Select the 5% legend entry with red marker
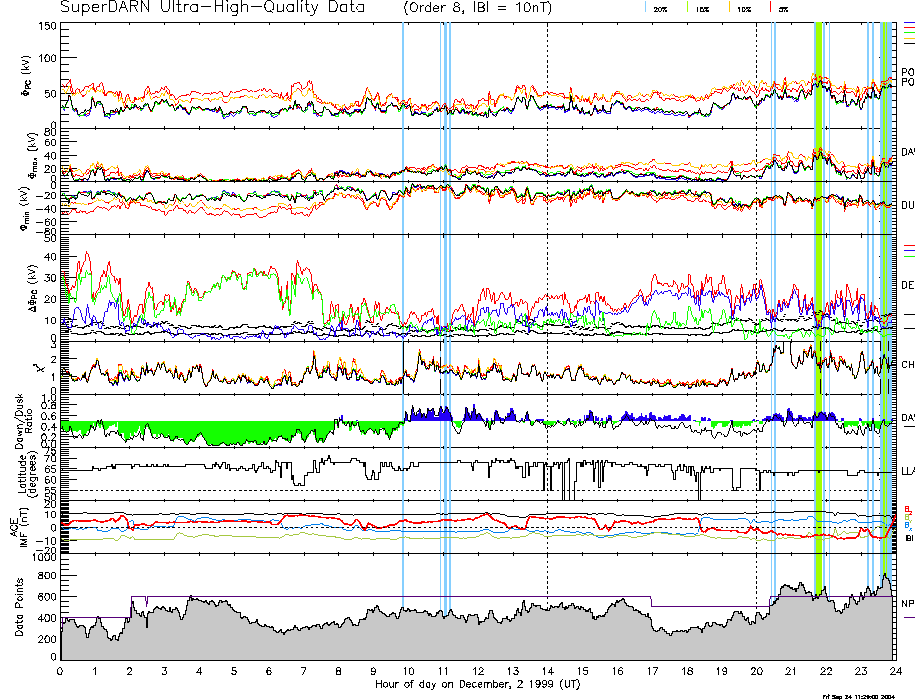 (780, 8)
